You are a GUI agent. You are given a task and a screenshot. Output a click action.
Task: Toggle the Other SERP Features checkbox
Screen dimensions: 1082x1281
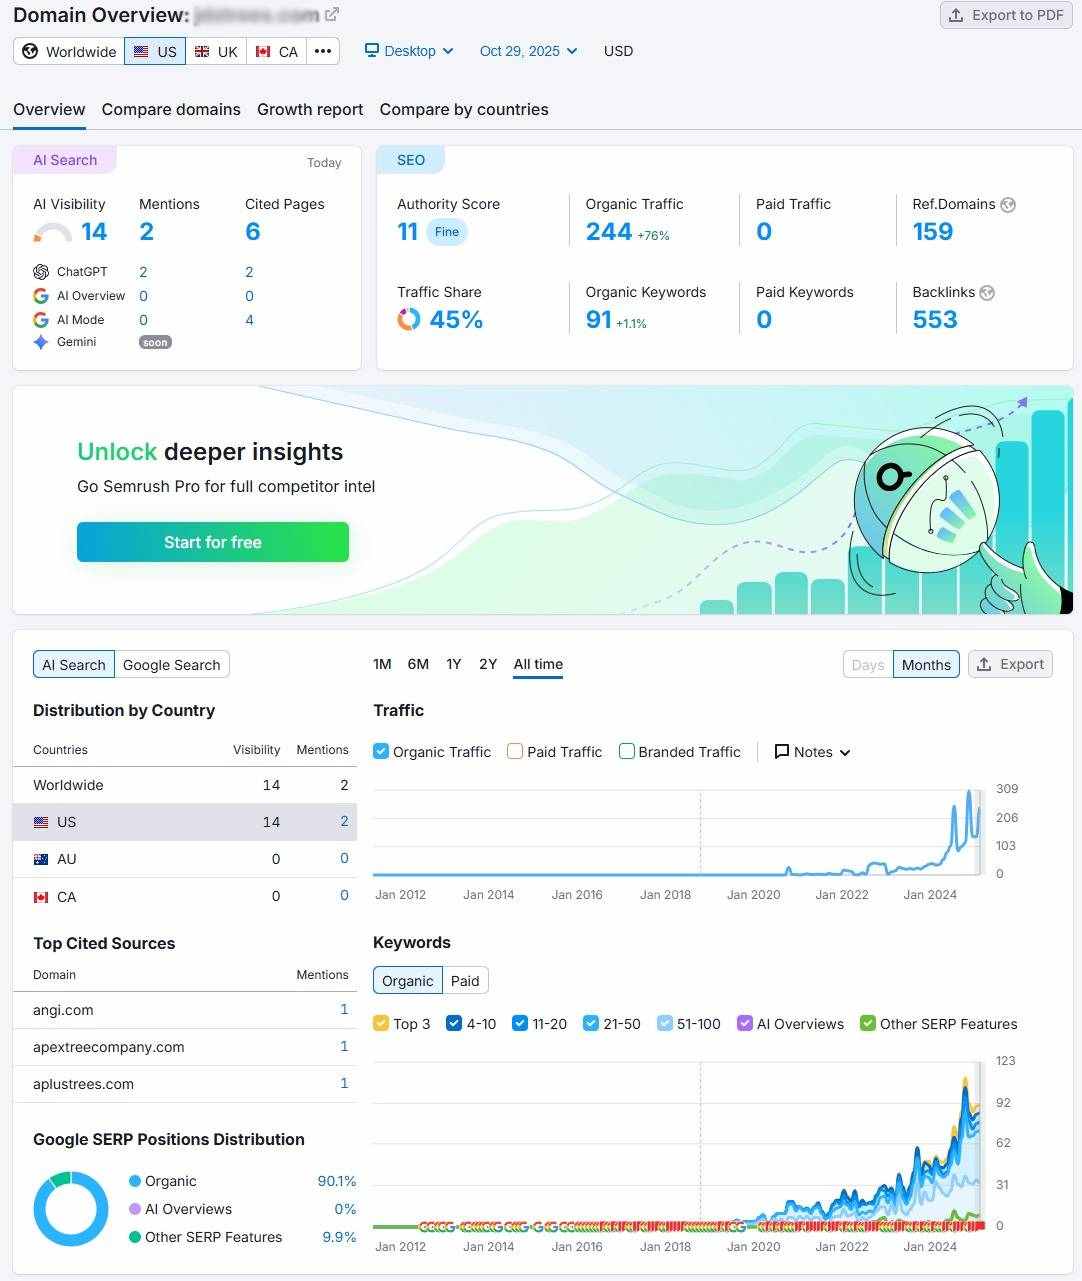click(868, 1023)
